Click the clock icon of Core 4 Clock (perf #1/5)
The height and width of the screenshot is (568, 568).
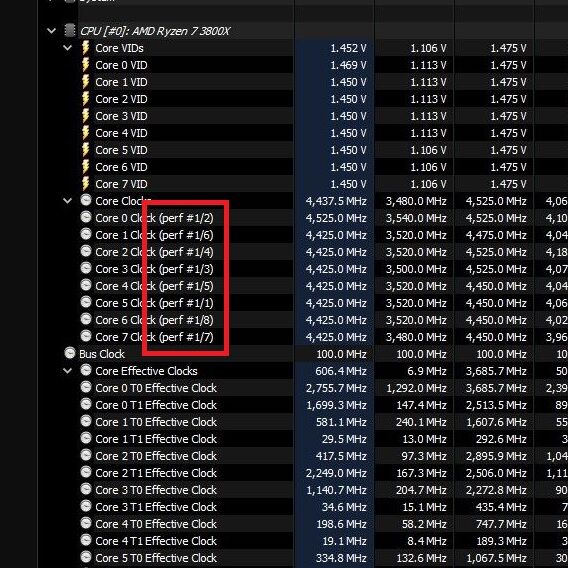[x=86, y=285]
